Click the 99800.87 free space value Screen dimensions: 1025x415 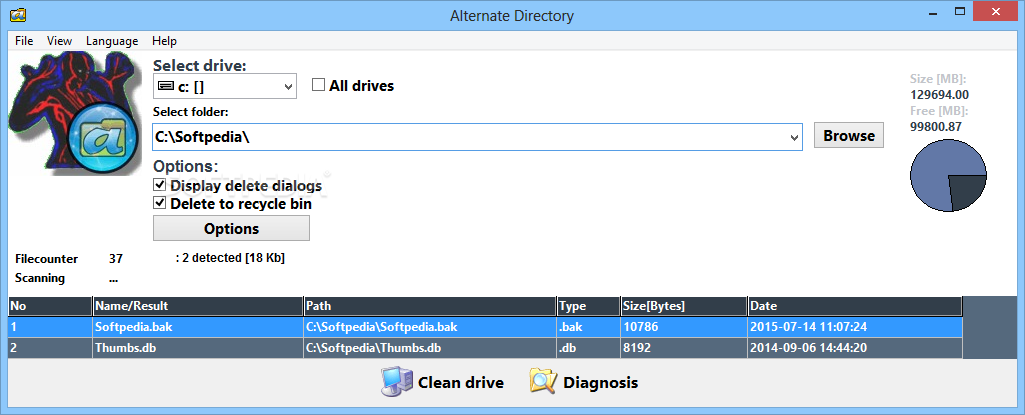pos(936,127)
